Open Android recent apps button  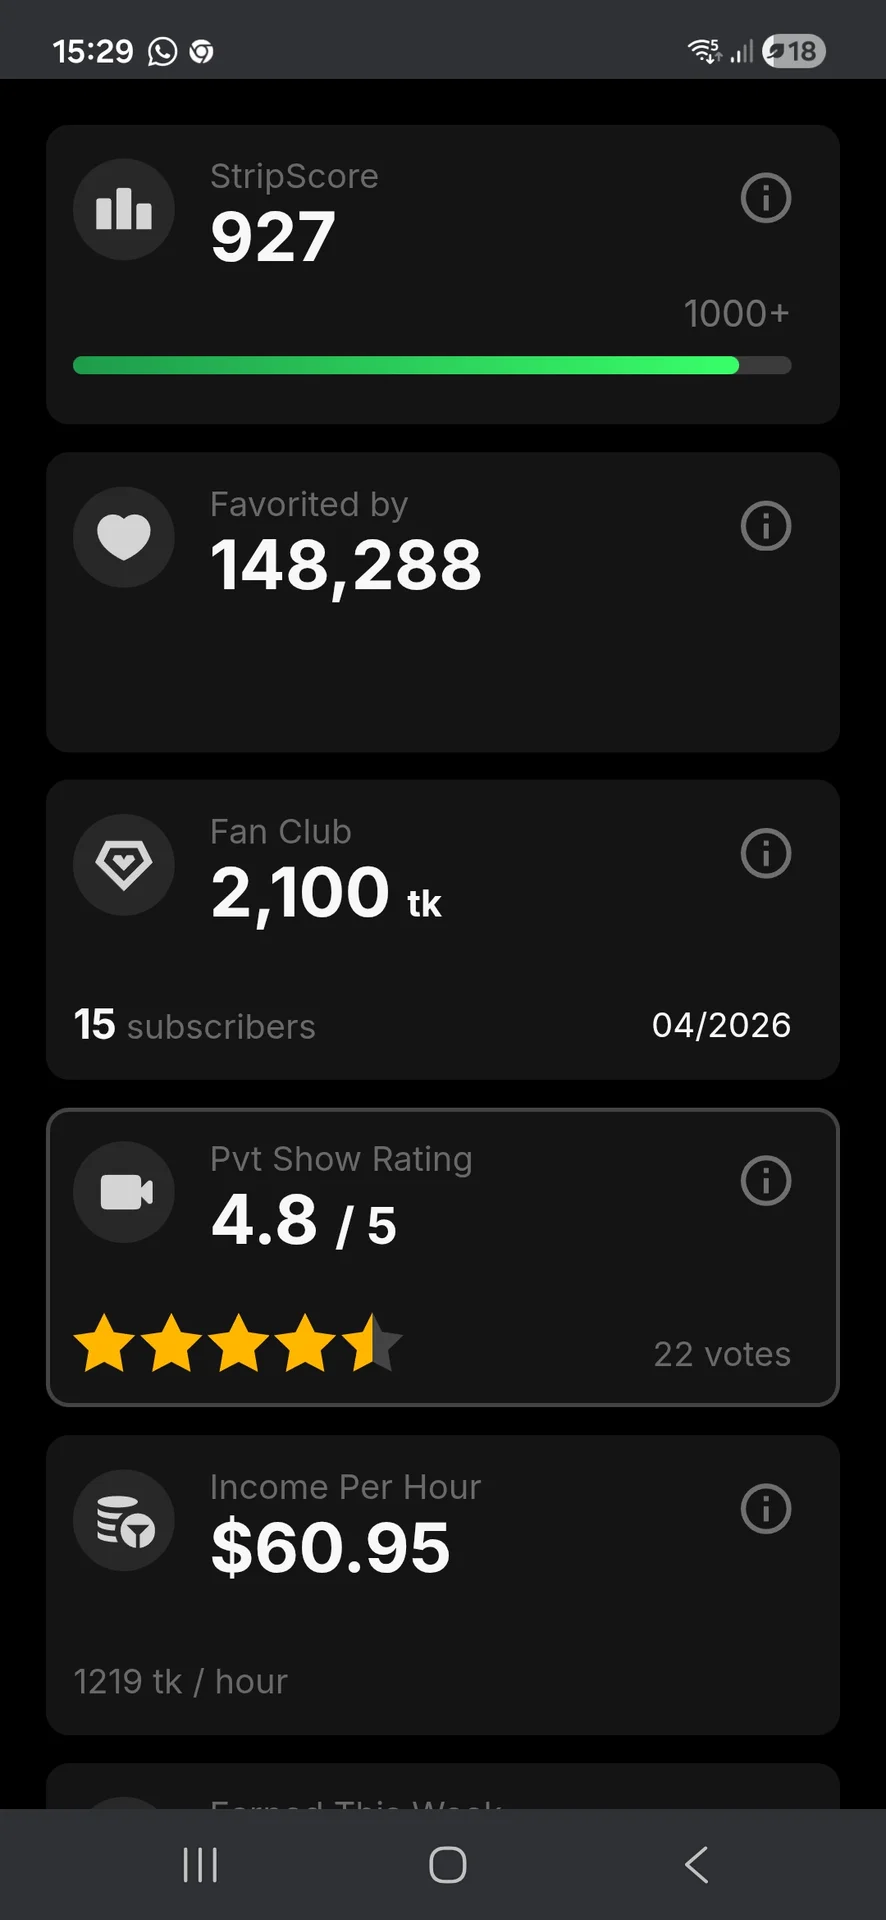pos(200,1865)
